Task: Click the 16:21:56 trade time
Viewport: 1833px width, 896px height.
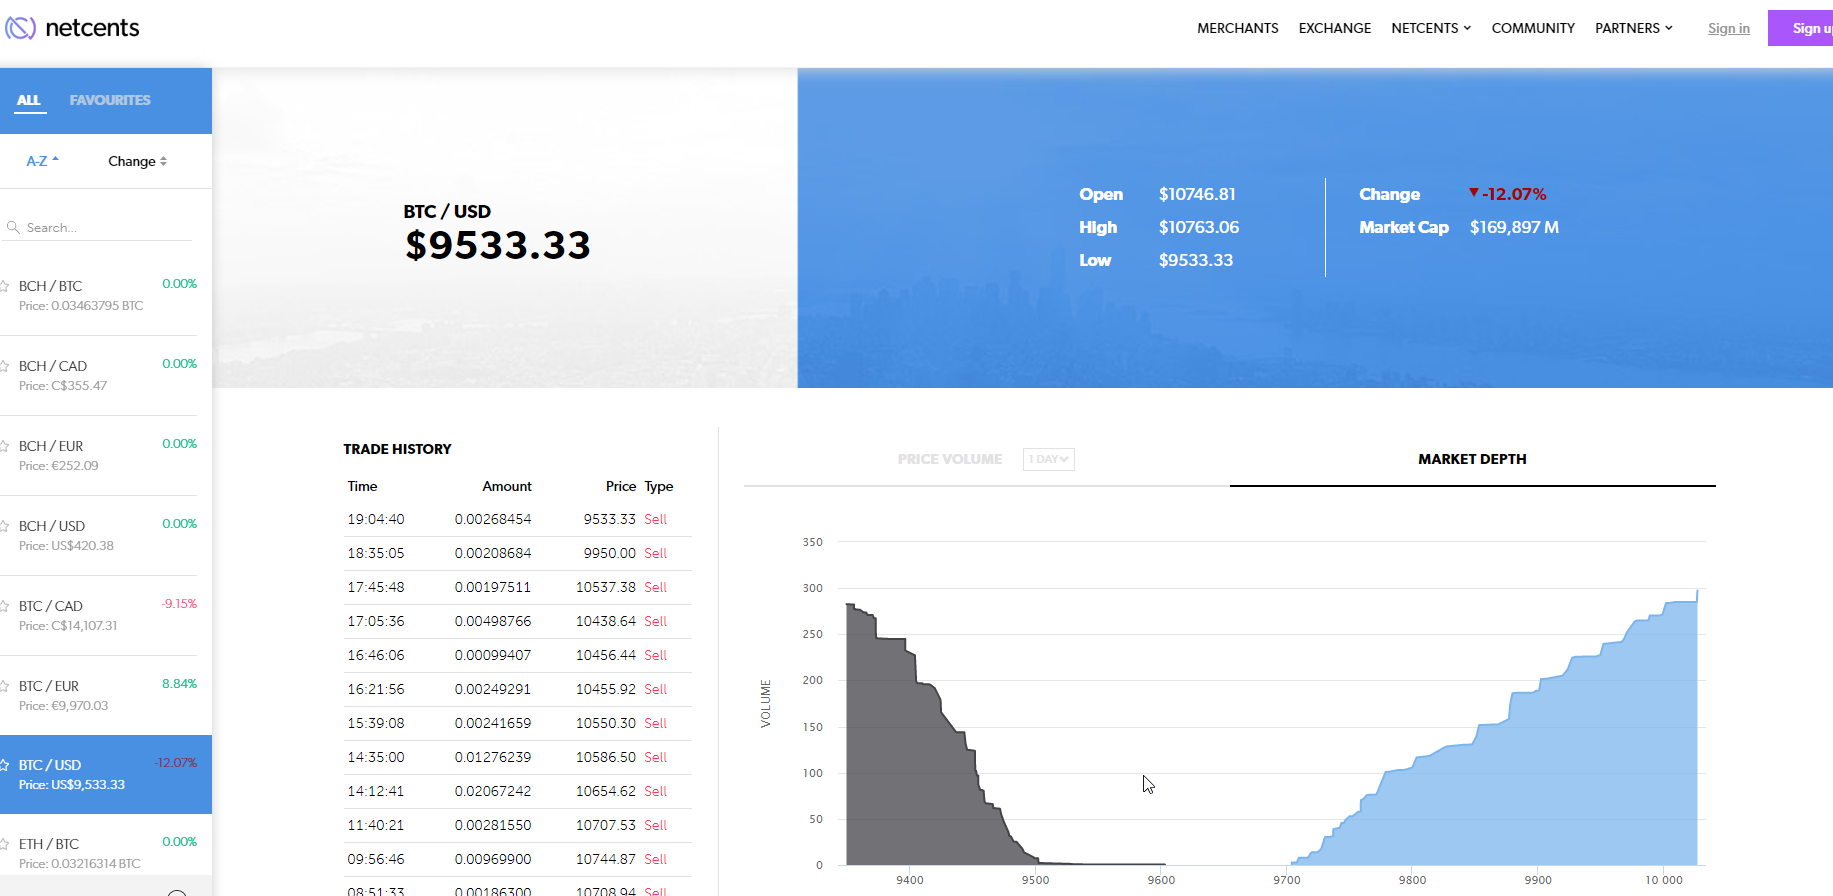Action: coord(376,689)
